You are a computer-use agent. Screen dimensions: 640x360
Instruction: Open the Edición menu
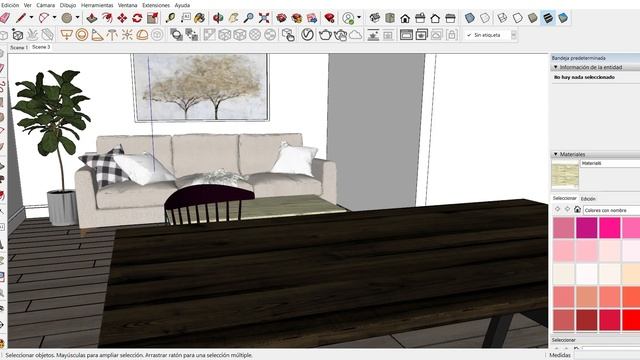click(x=10, y=5)
